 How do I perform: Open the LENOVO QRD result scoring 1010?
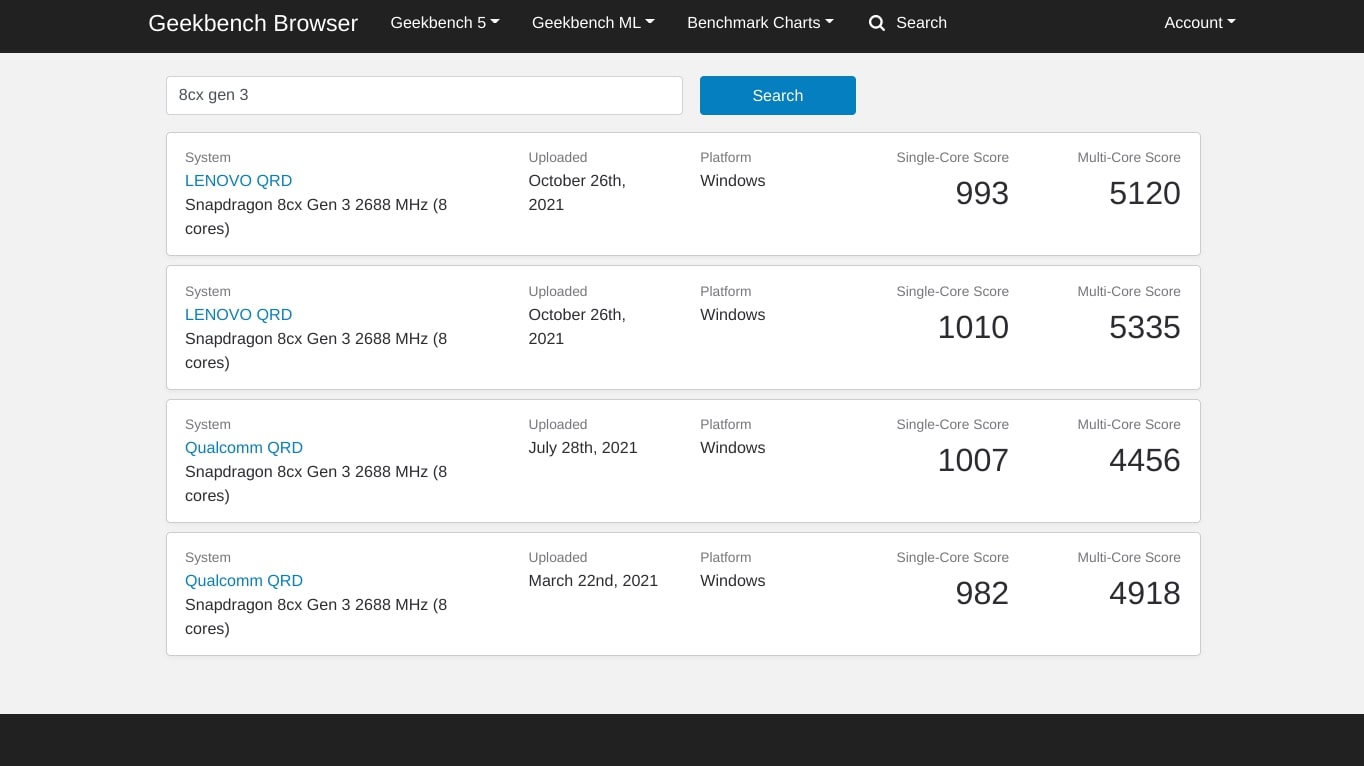click(x=238, y=315)
